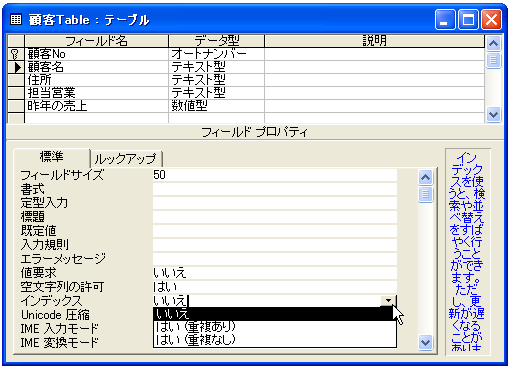This screenshot has width=510, height=367.
Task: Switch to the ルックアップ tab
Action: click(126, 159)
